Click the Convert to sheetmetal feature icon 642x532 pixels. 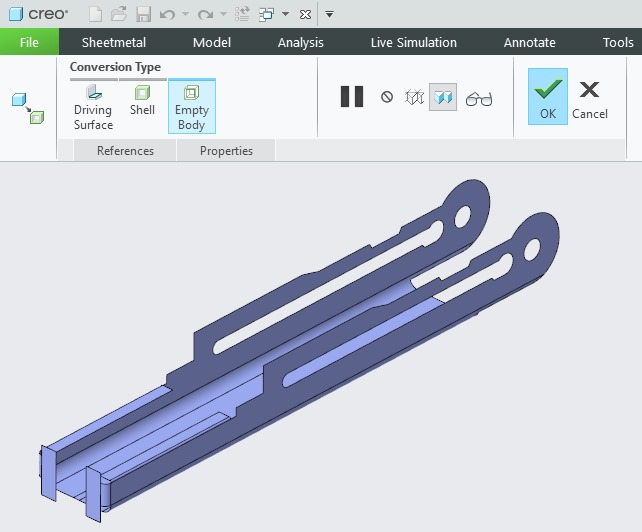(x=27, y=108)
